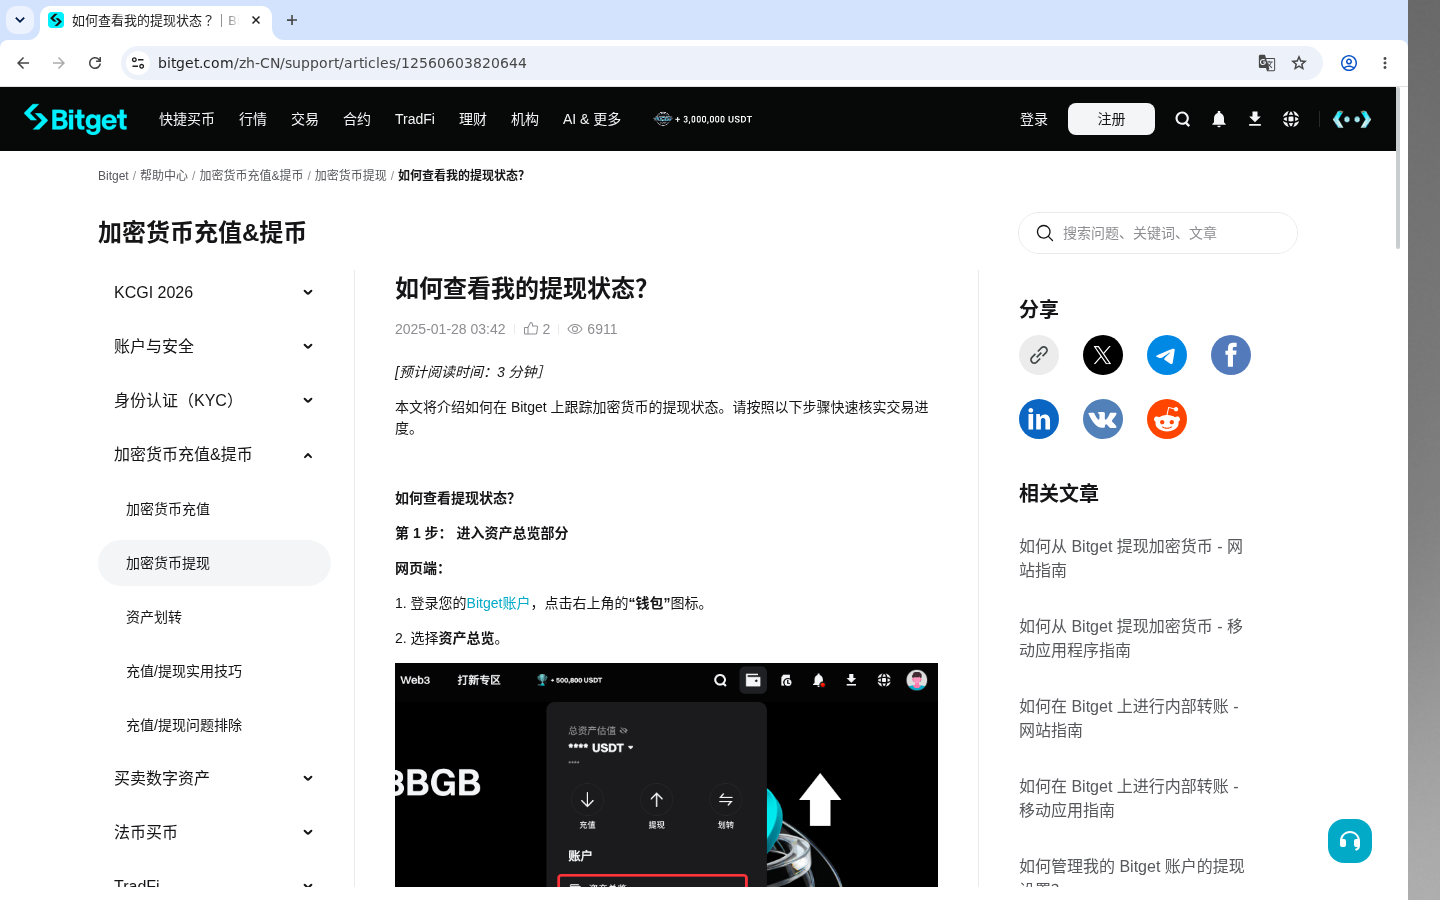The image size is (1440, 900).
Task: Open related article 内部转账 - 网站指南
Action: (1129, 718)
